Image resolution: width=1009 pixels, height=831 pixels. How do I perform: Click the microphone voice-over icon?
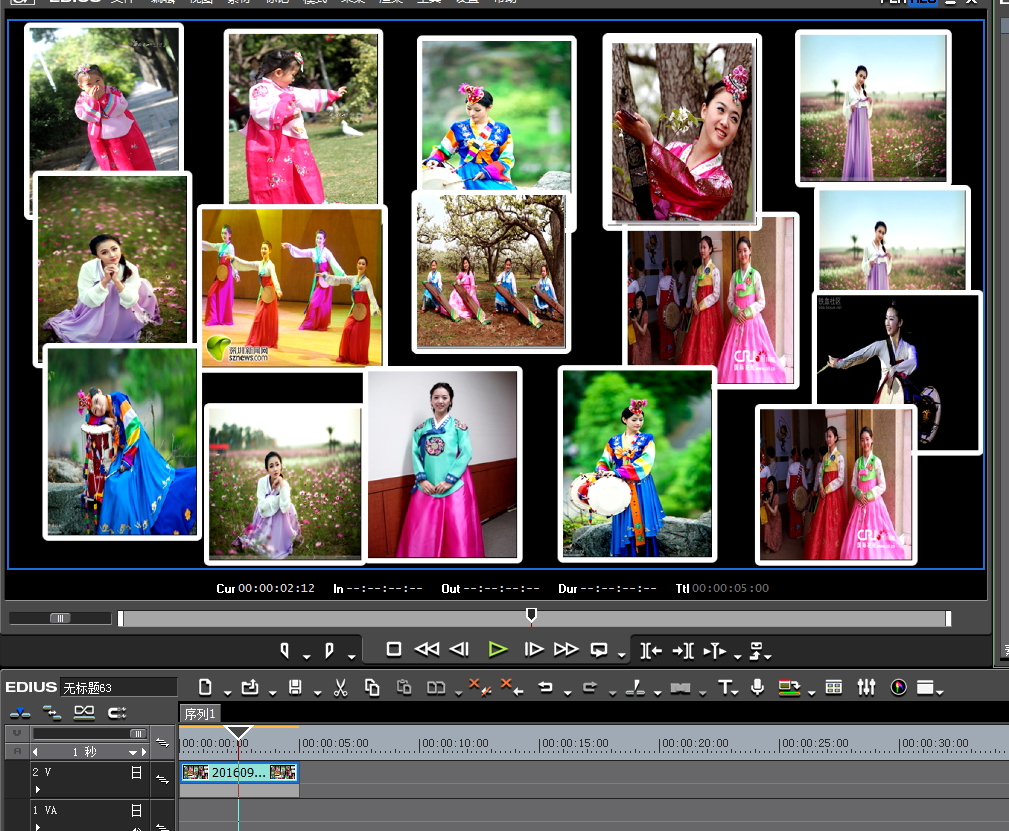coord(758,687)
